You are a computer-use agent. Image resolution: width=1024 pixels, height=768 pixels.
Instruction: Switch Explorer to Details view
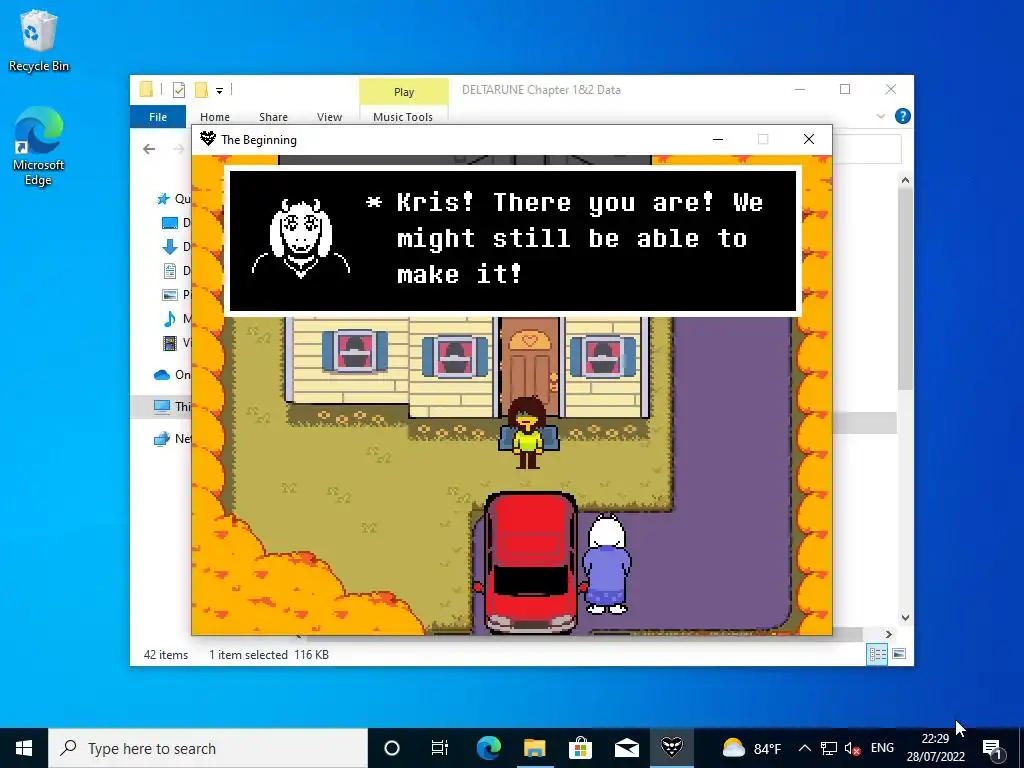click(x=877, y=654)
